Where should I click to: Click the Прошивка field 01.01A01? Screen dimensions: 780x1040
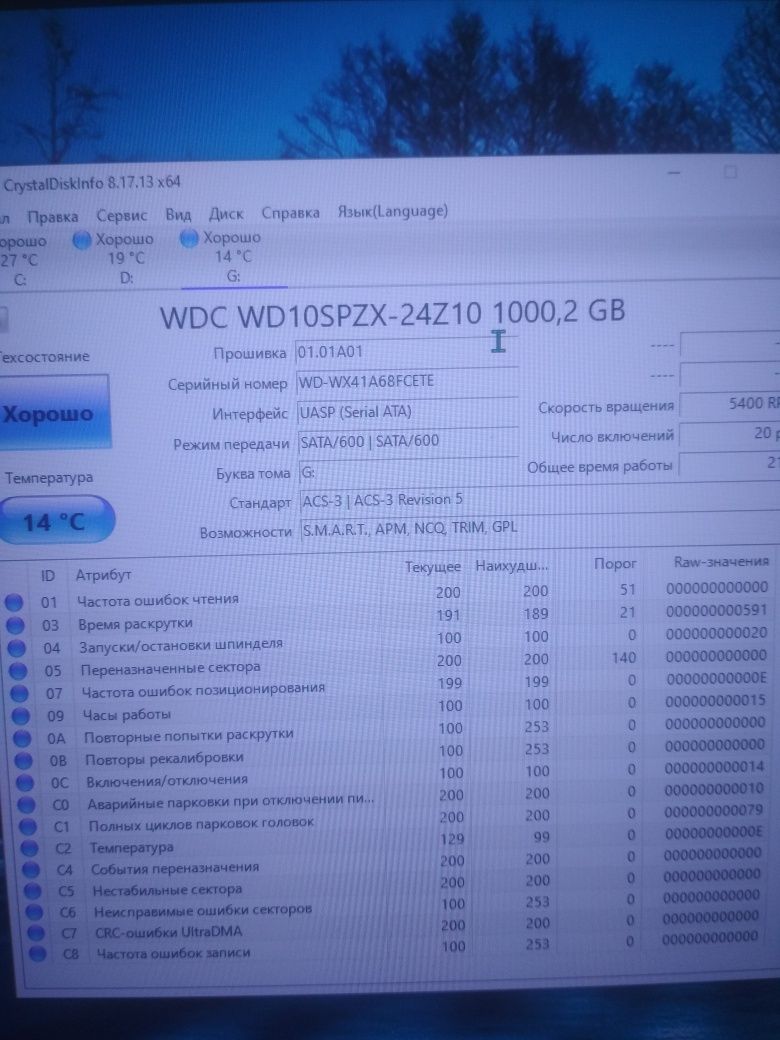pyautogui.click(x=406, y=351)
